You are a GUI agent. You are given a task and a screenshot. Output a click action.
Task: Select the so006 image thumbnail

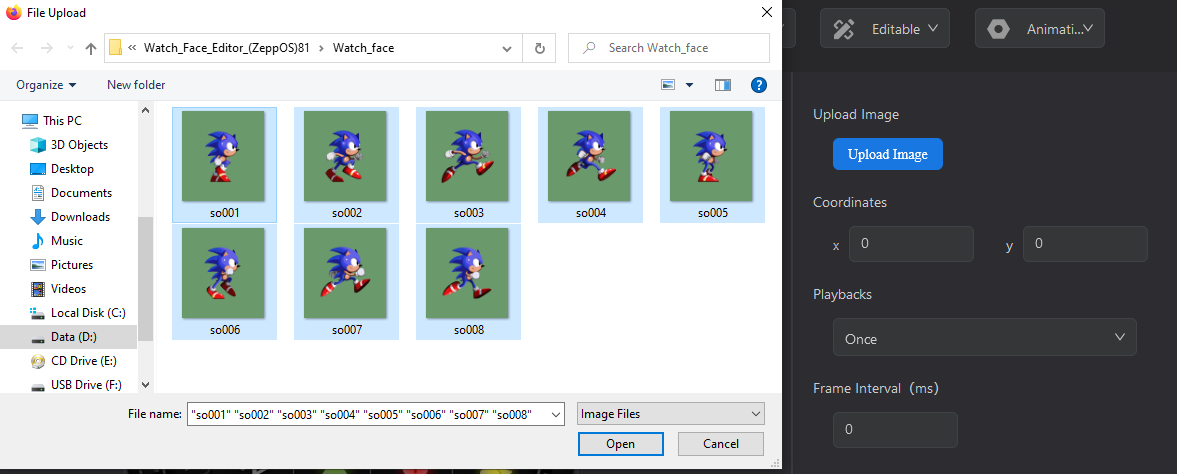click(224, 282)
